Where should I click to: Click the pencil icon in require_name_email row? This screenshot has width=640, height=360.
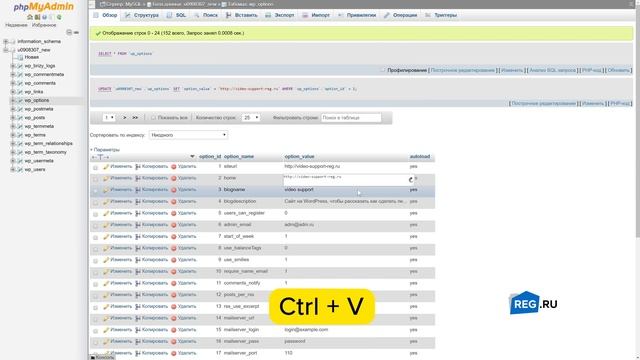tap(106, 271)
